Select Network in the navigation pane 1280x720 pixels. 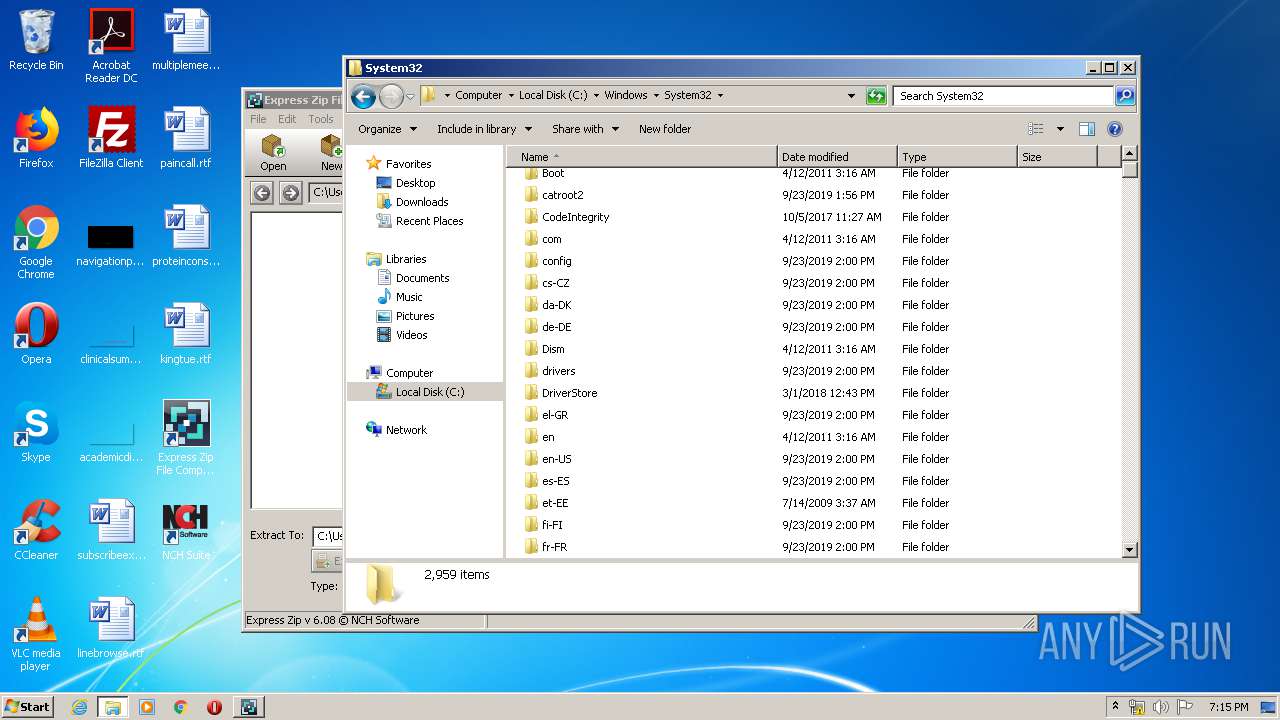[x=406, y=430]
